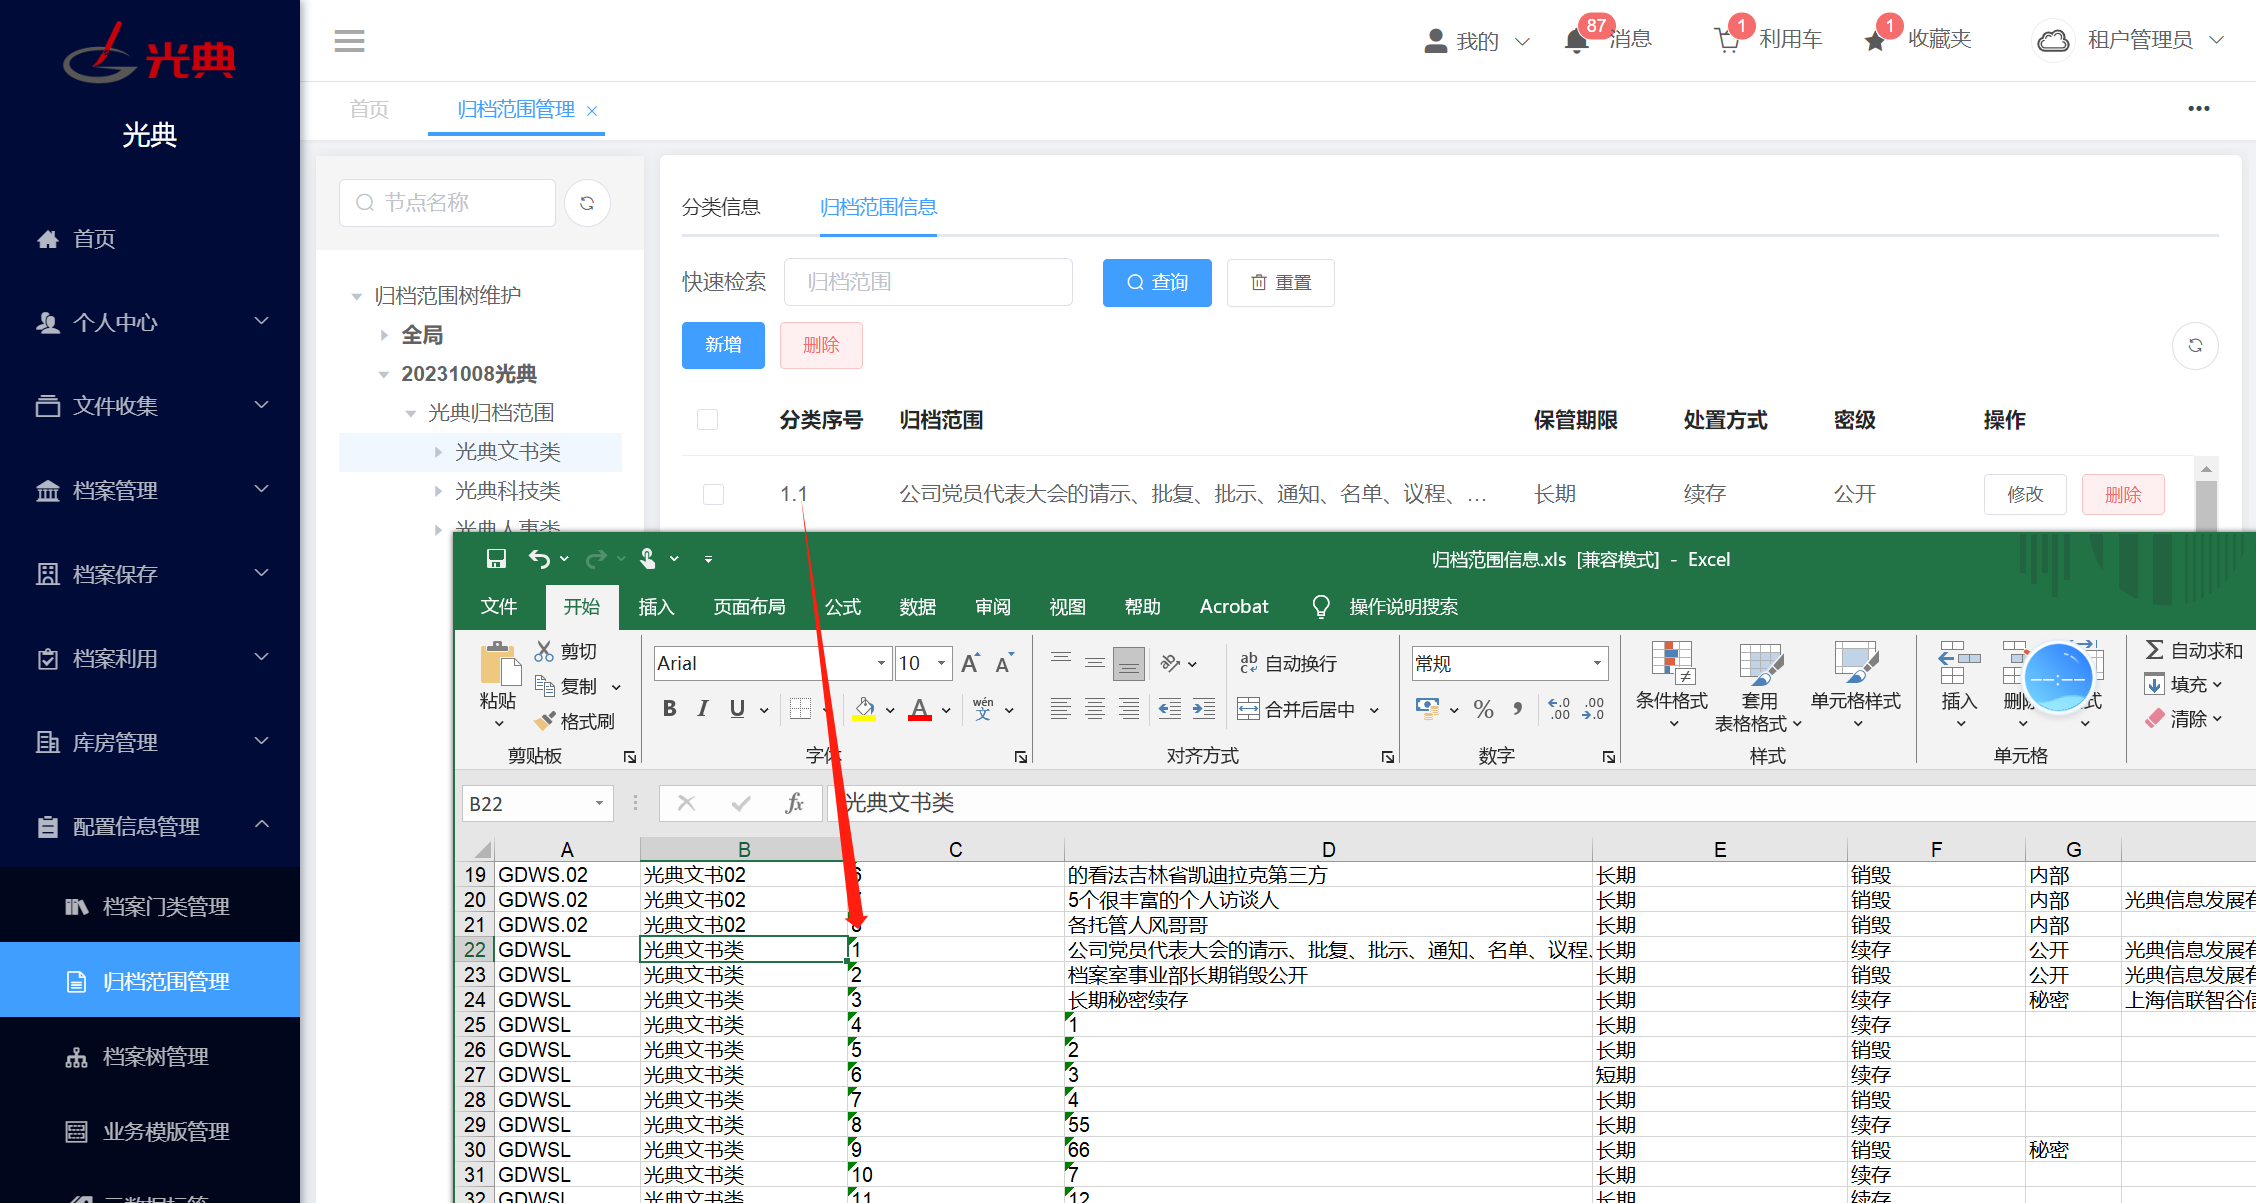Open Excel name box B22 dropdown
The width and height of the screenshot is (2256, 1203).
pyautogui.click(x=599, y=803)
